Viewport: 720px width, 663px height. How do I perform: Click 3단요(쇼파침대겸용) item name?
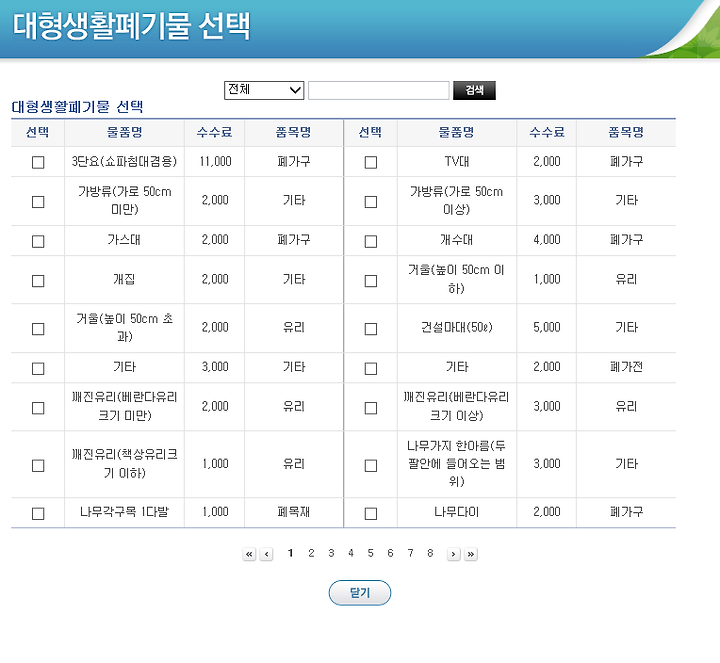(124, 162)
